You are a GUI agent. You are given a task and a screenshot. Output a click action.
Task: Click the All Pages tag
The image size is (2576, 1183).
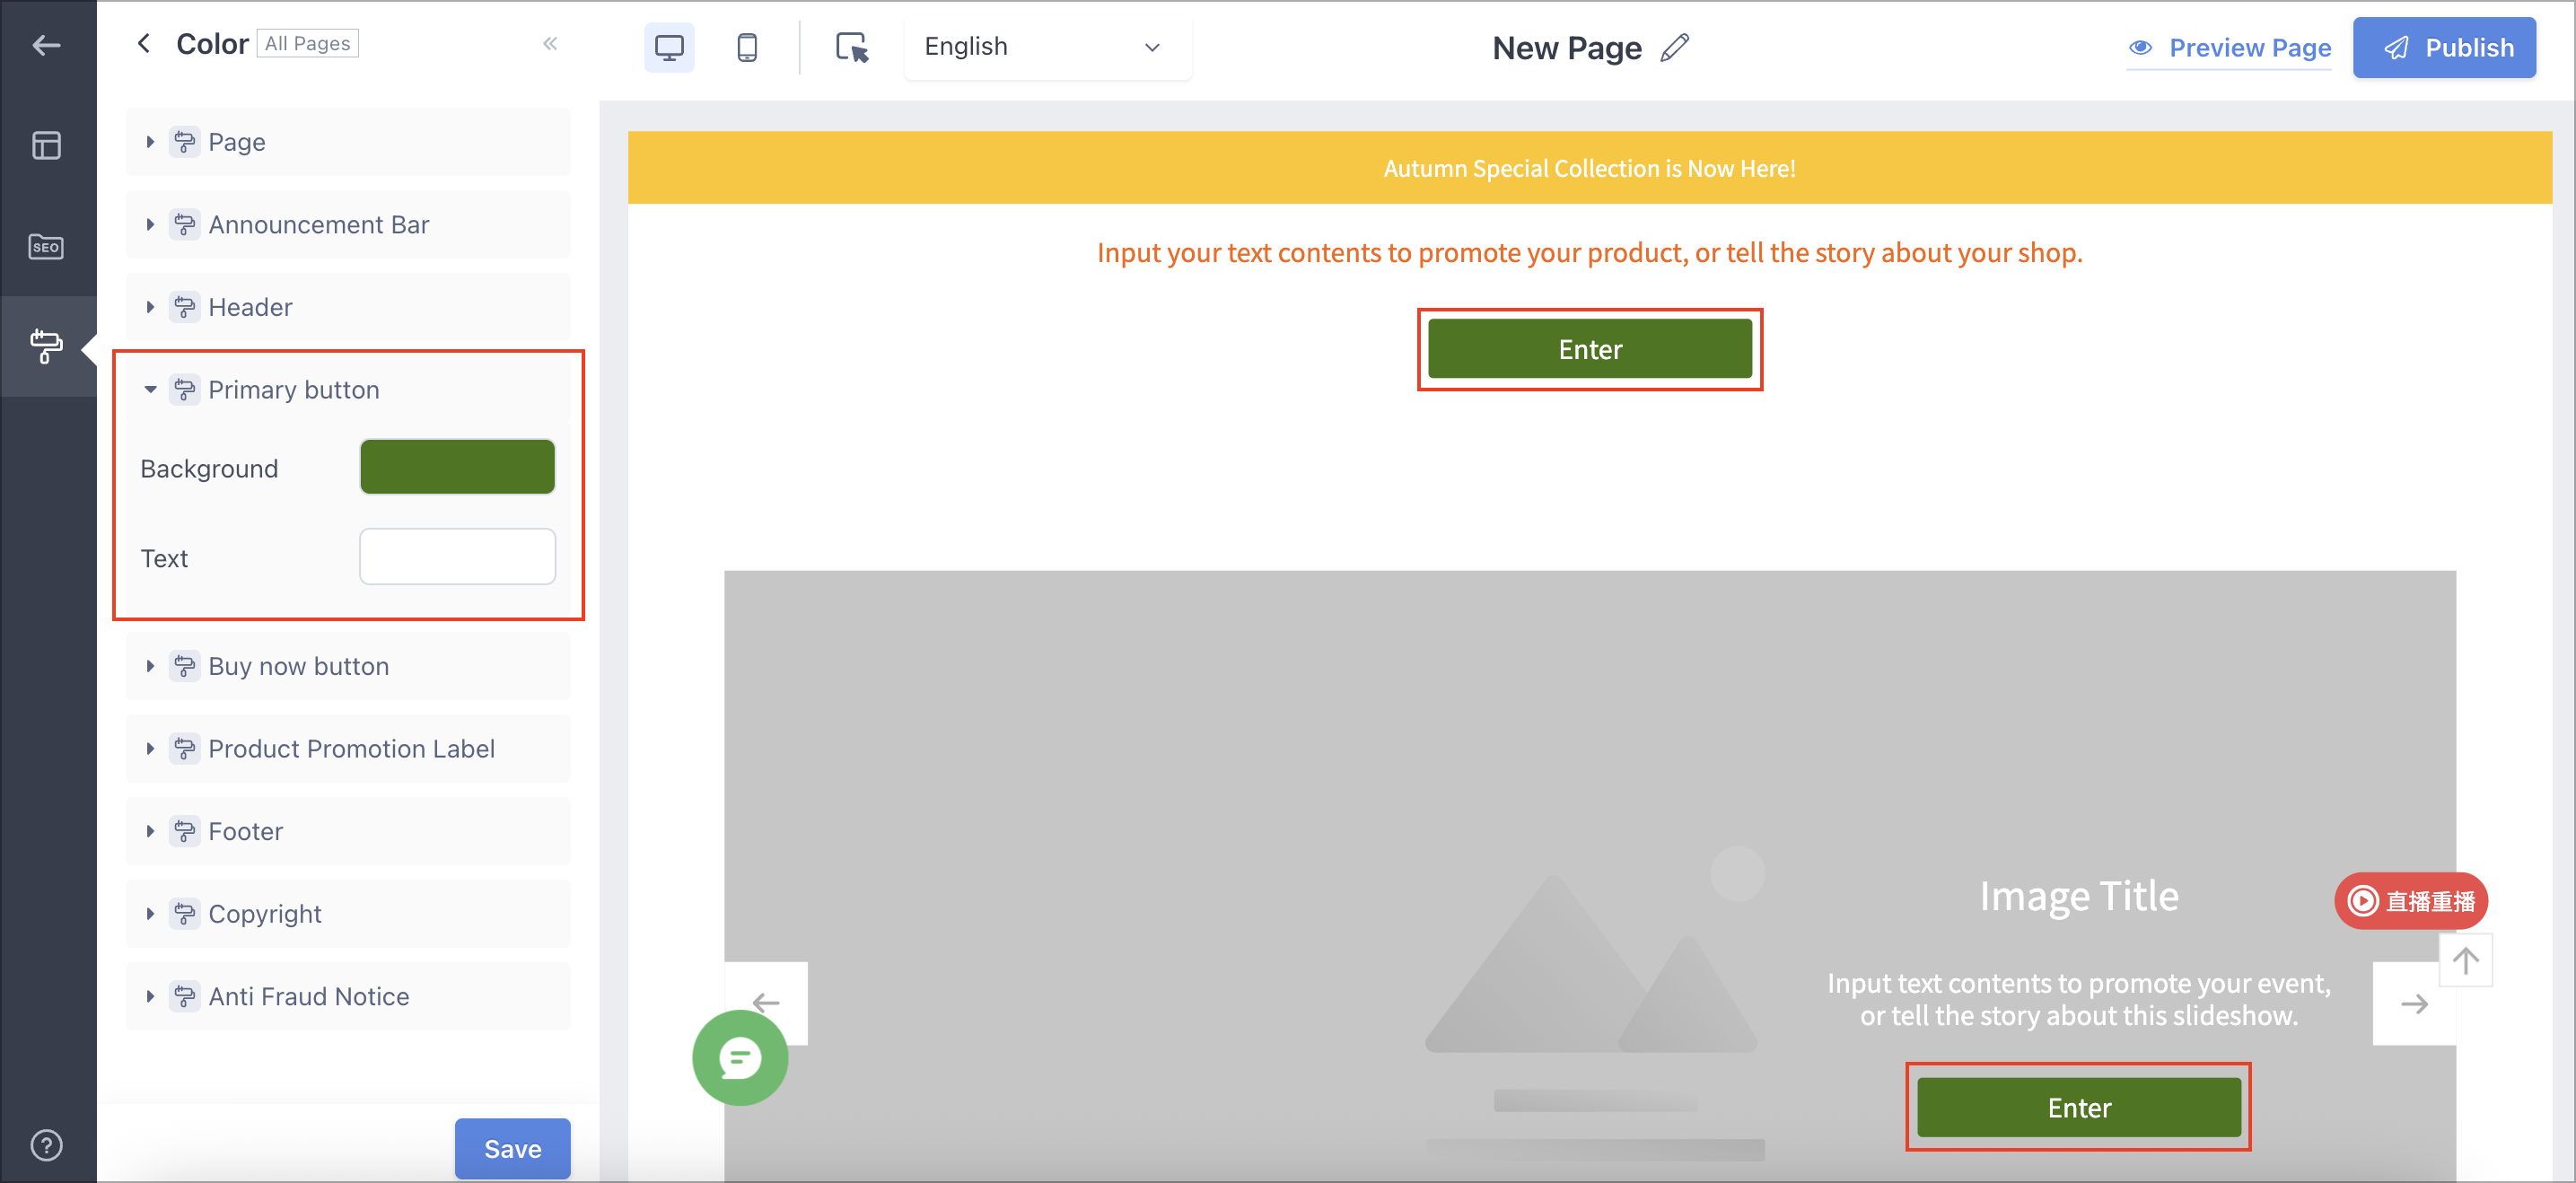[307, 43]
